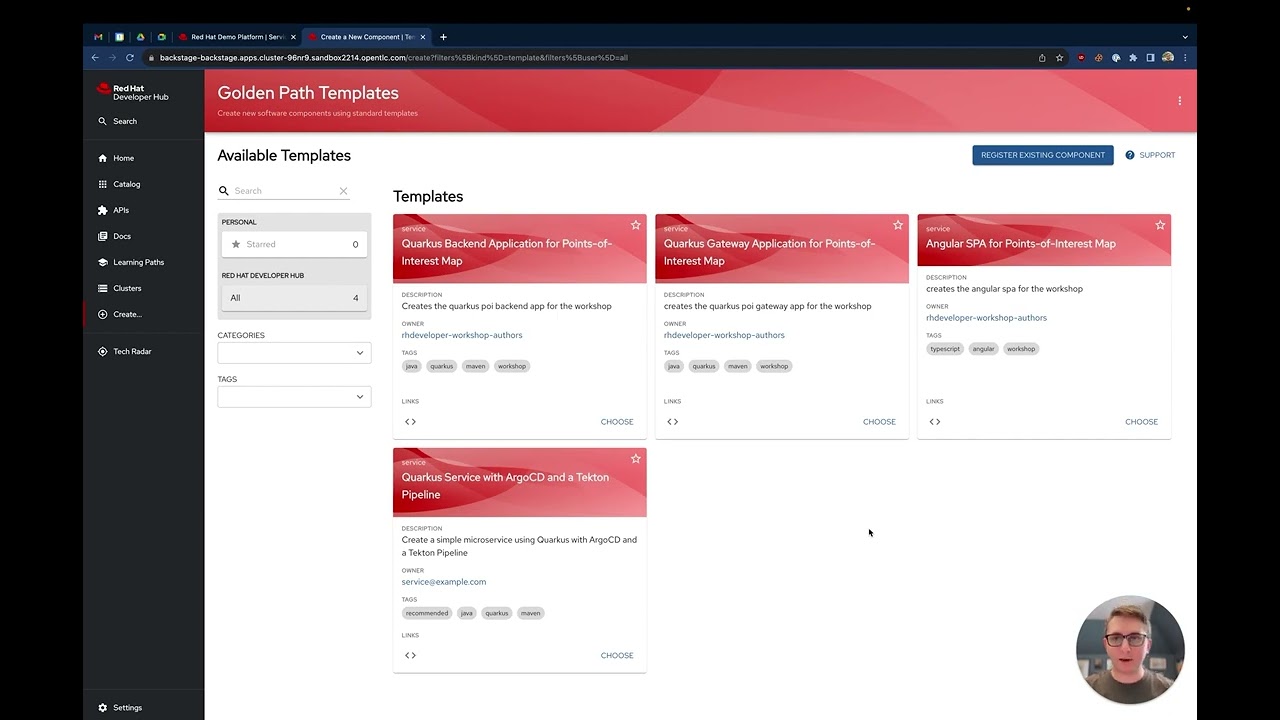Choose the Quarkus Service ArgoCD Tekton template

point(617,655)
